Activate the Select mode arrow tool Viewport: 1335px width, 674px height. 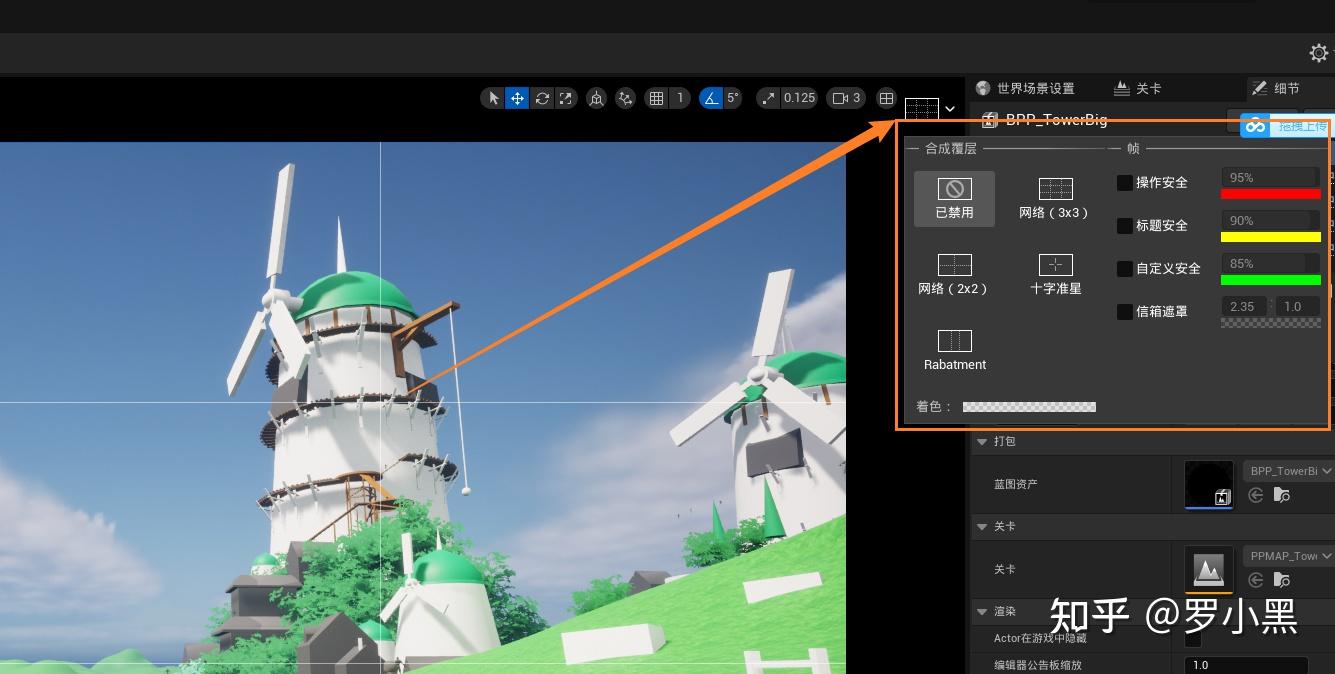click(493, 98)
